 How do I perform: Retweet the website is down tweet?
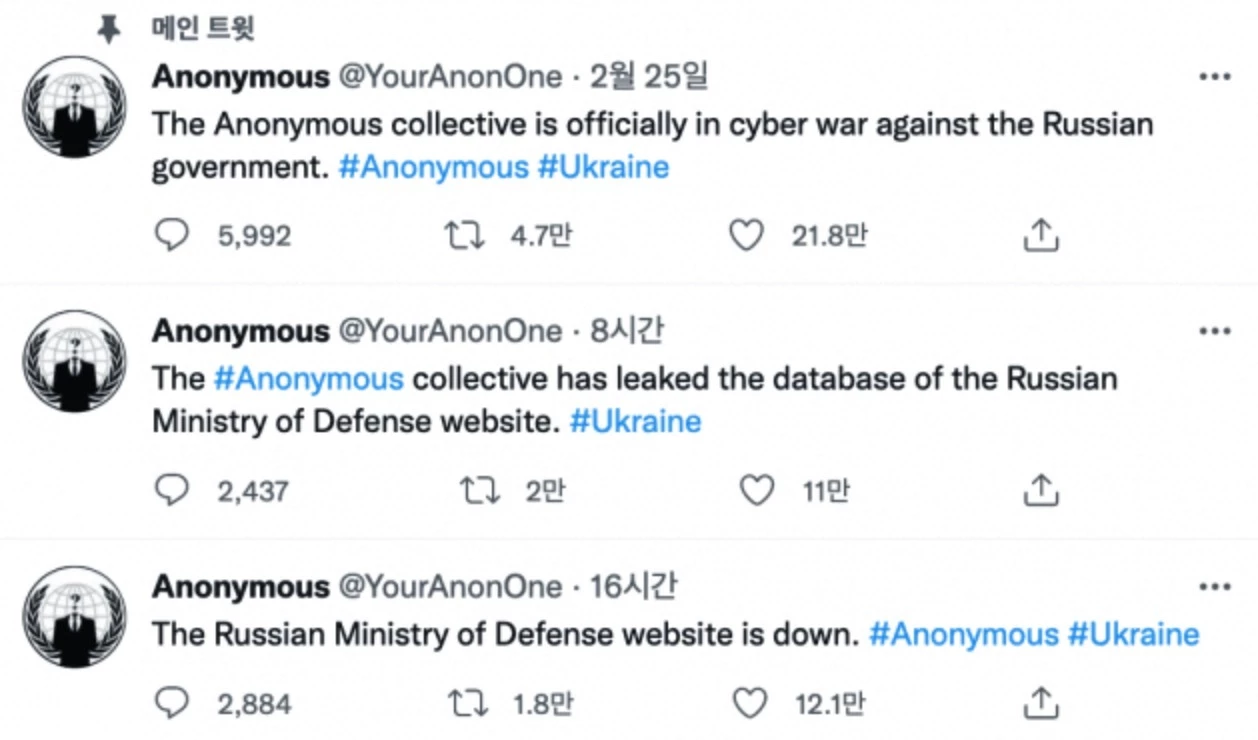pyautogui.click(x=467, y=703)
